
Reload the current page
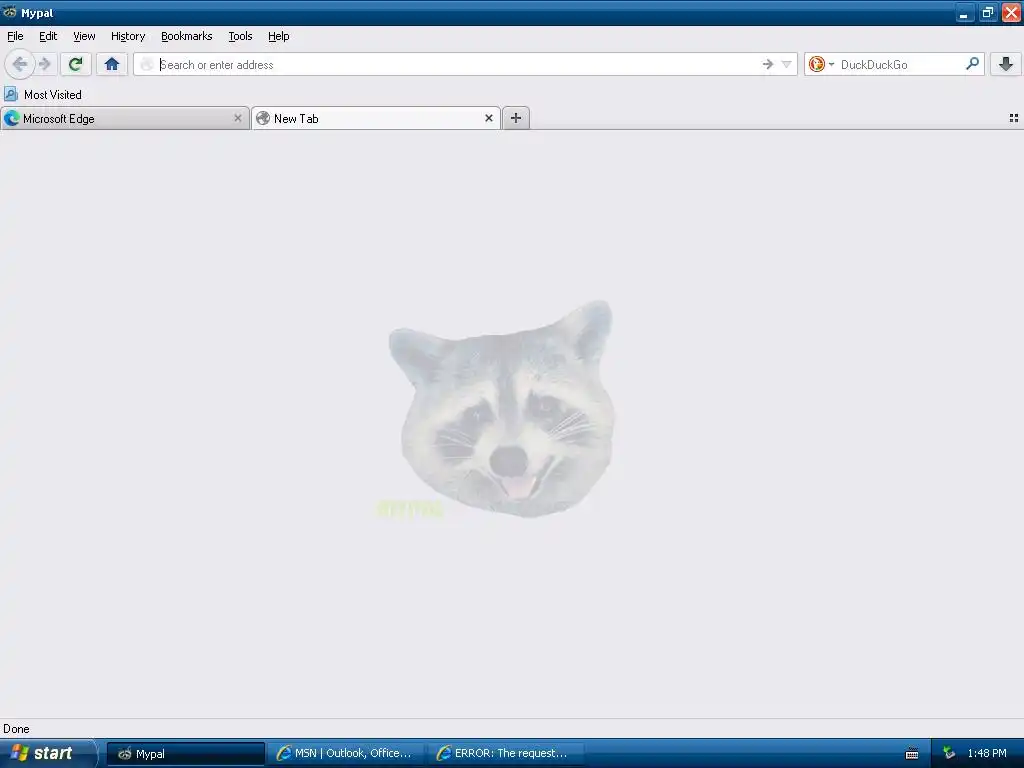coord(75,64)
